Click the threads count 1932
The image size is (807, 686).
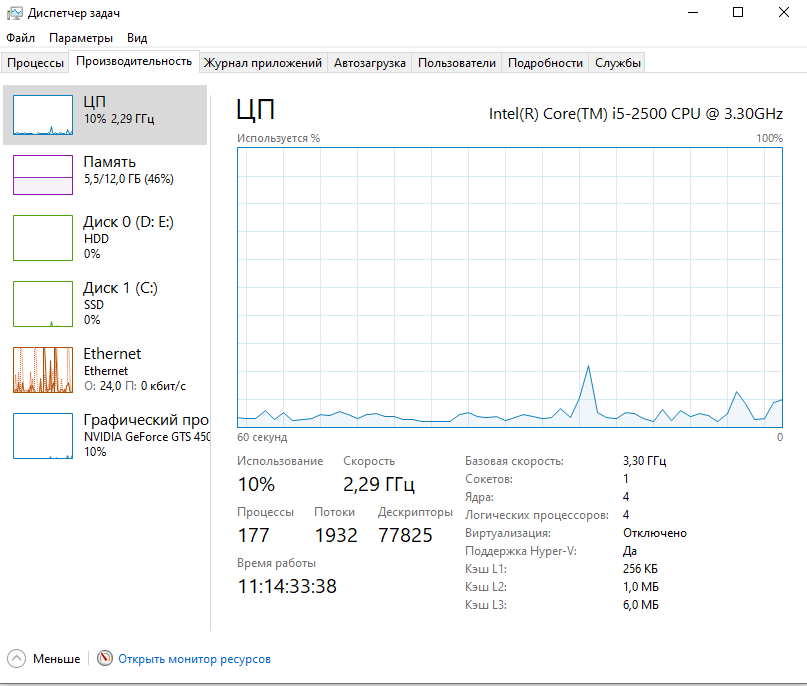(336, 535)
